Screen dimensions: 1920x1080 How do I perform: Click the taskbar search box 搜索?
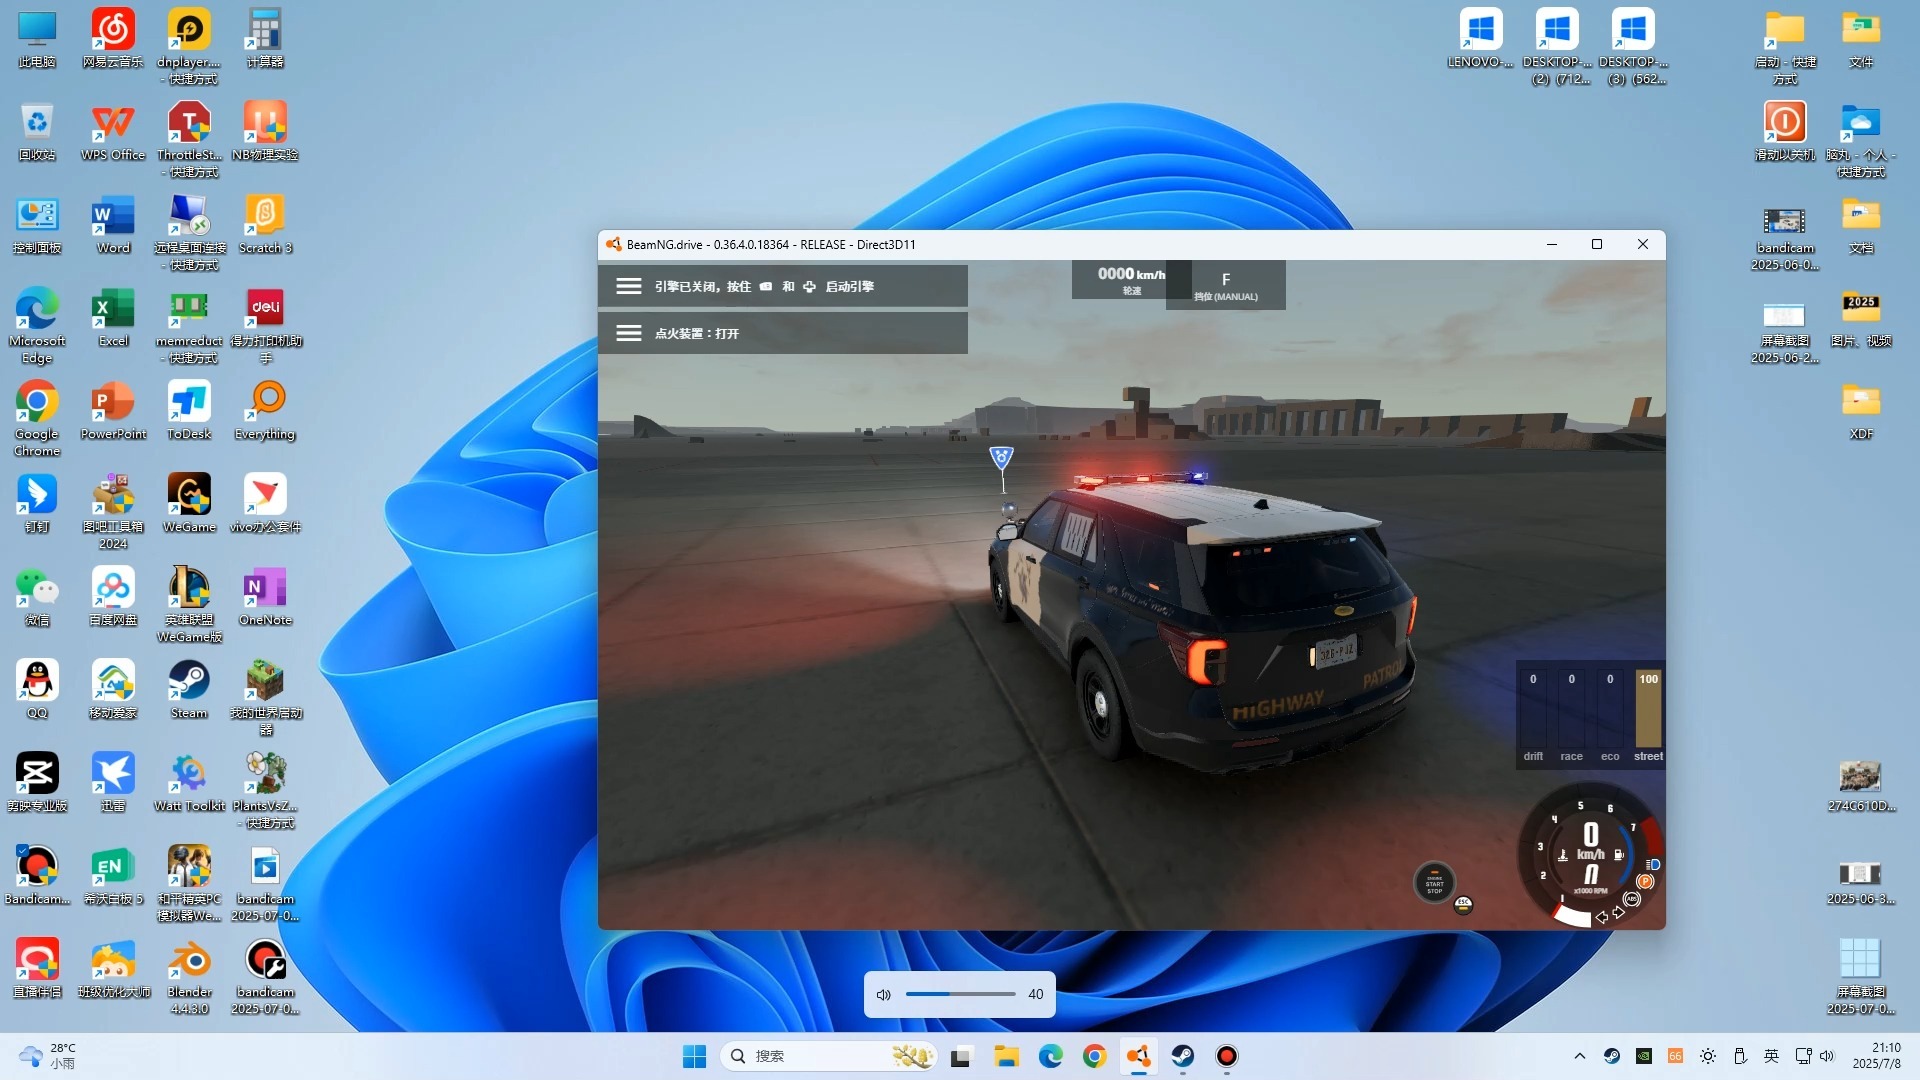click(829, 1056)
